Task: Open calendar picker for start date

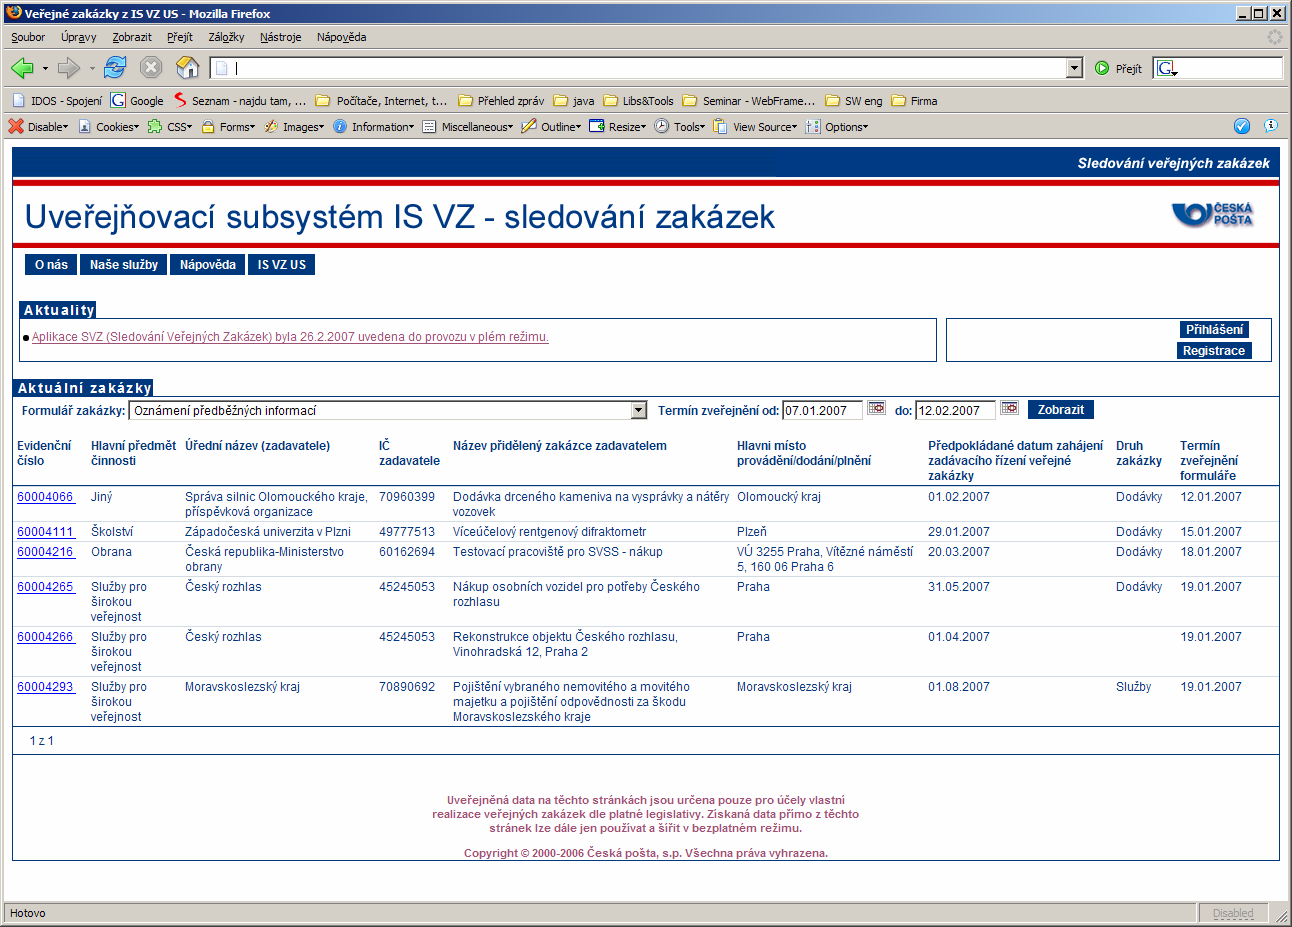Action: (x=877, y=408)
